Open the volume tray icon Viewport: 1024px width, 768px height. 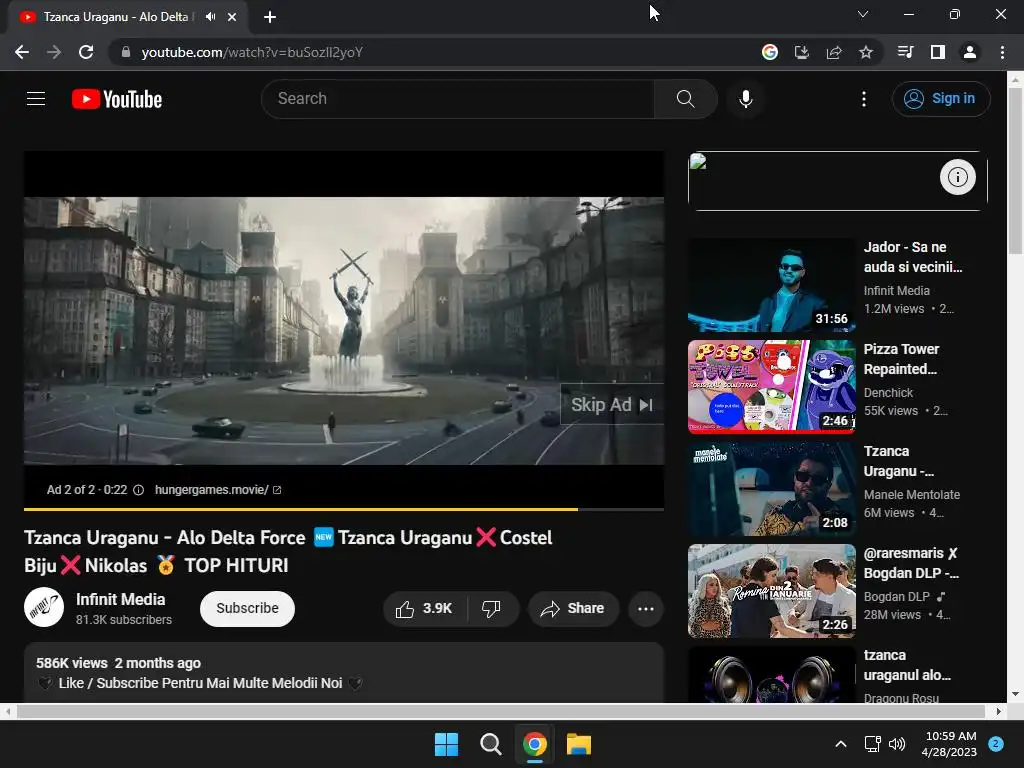pyautogui.click(x=897, y=744)
